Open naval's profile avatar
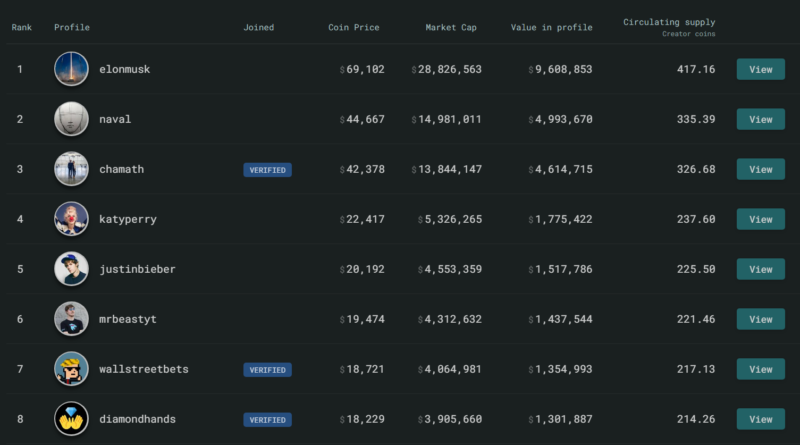The image size is (800, 445). (x=71, y=119)
